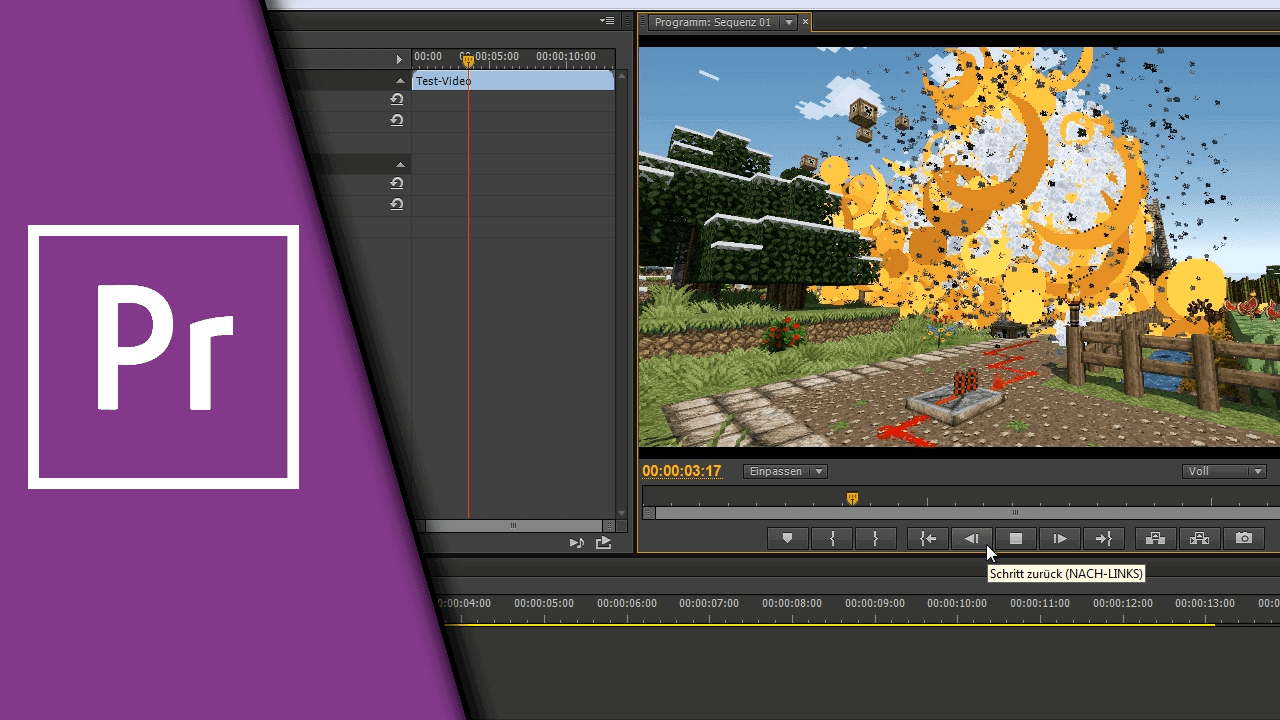
Task: Jump to Out point in Program monitor
Action: [x=1104, y=539]
